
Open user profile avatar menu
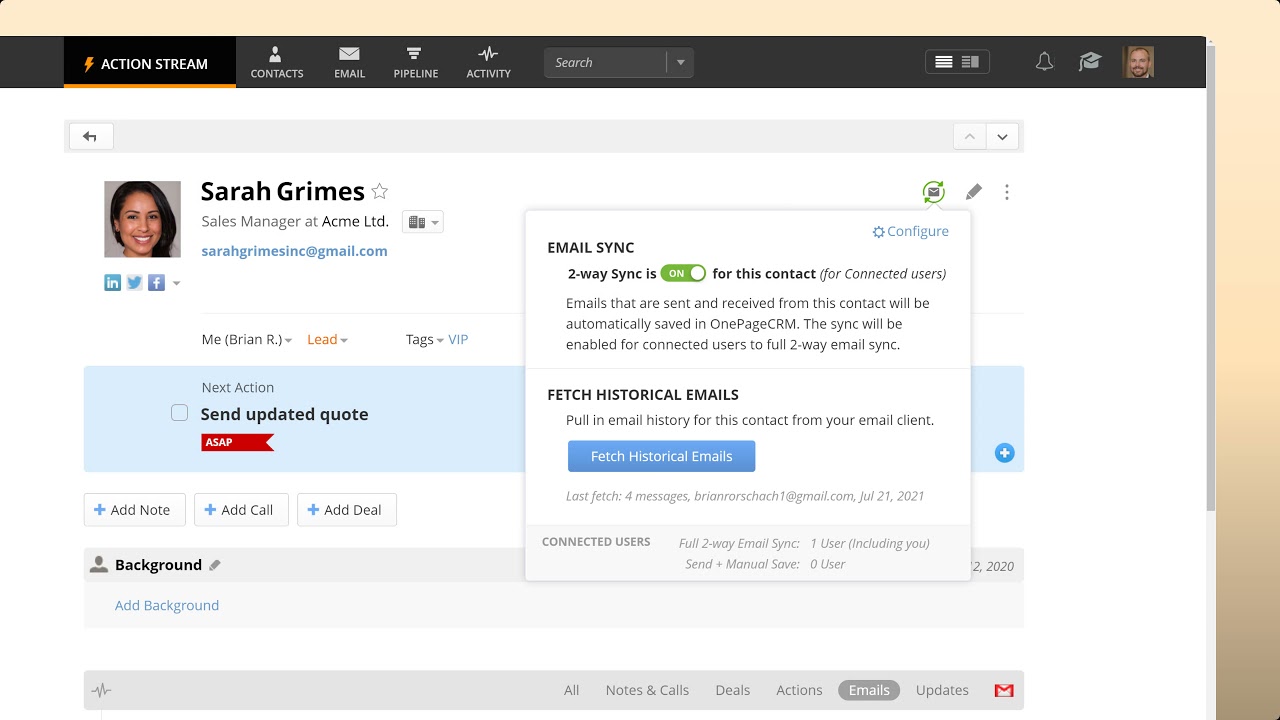pos(1138,62)
